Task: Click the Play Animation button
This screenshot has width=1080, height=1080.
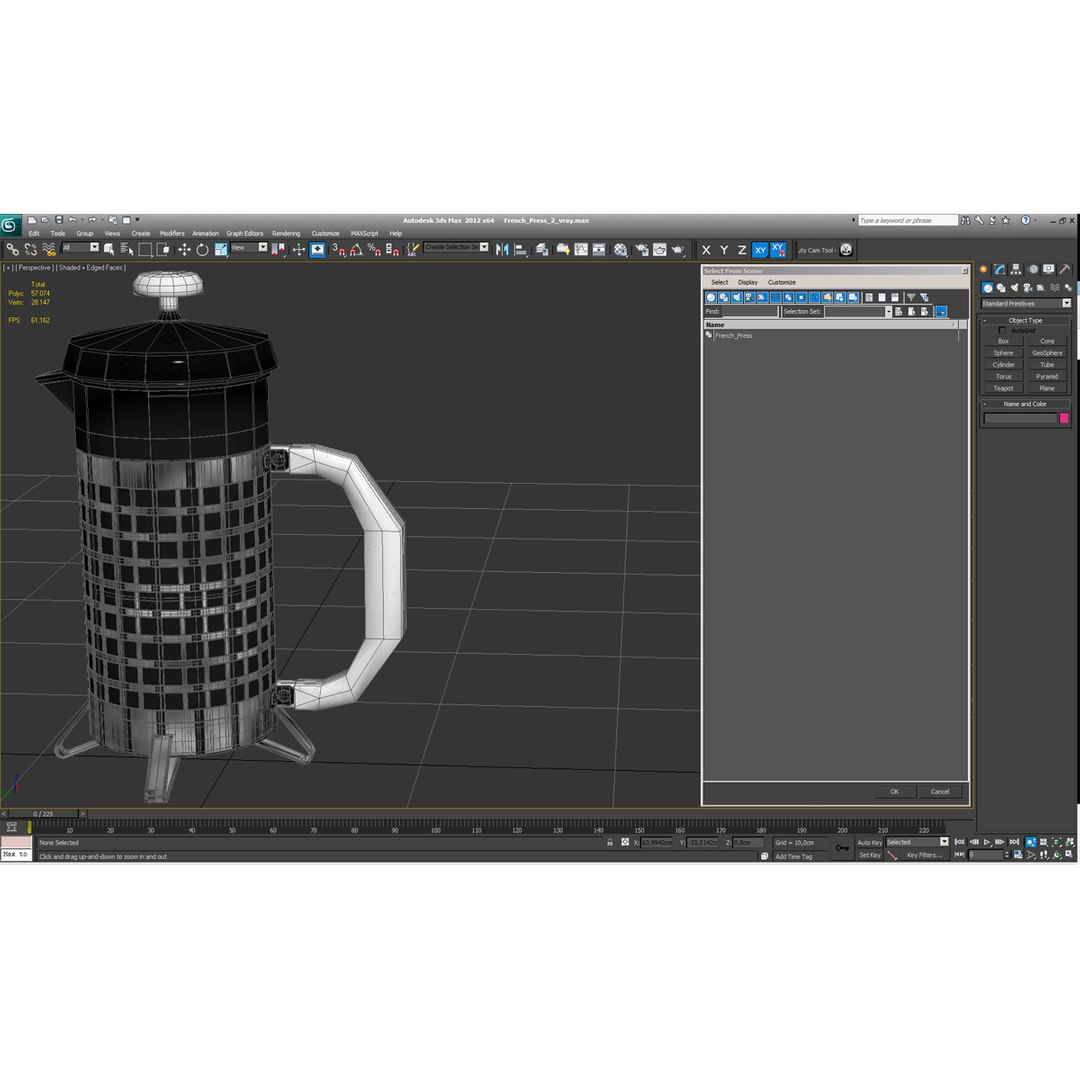Action: click(x=987, y=842)
